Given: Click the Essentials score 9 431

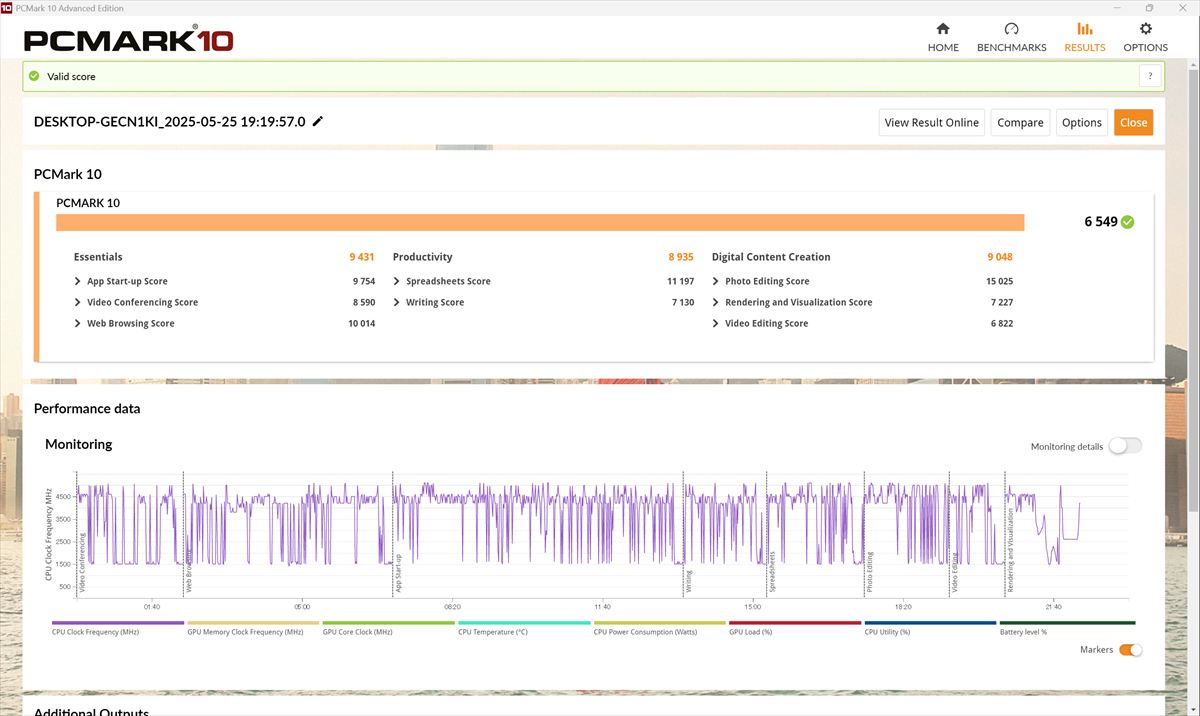Looking at the screenshot, I should pos(362,257).
